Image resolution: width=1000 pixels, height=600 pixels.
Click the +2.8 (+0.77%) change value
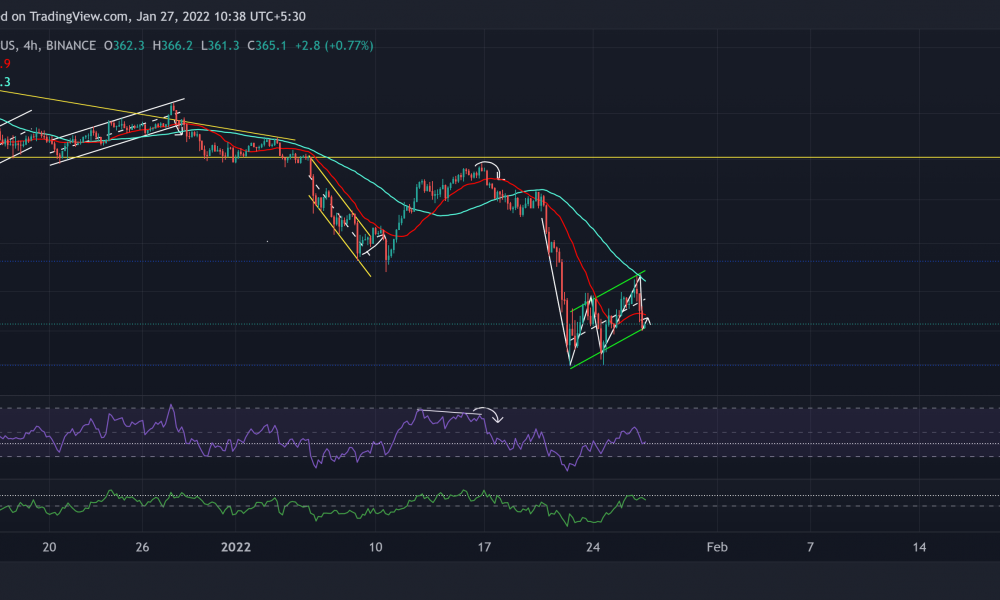(x=334, y=46)
